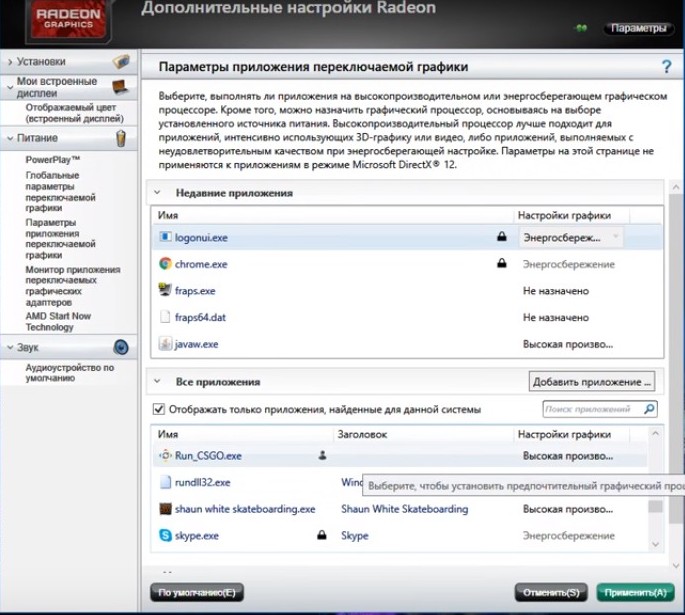Click Добавить приложение button
Image resolution: width=685 pixels, height=615 pixels.
(592, 382)
